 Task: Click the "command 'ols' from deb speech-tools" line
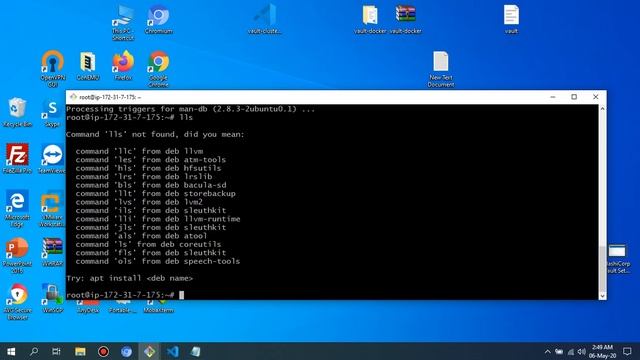(x=158, y=261)
